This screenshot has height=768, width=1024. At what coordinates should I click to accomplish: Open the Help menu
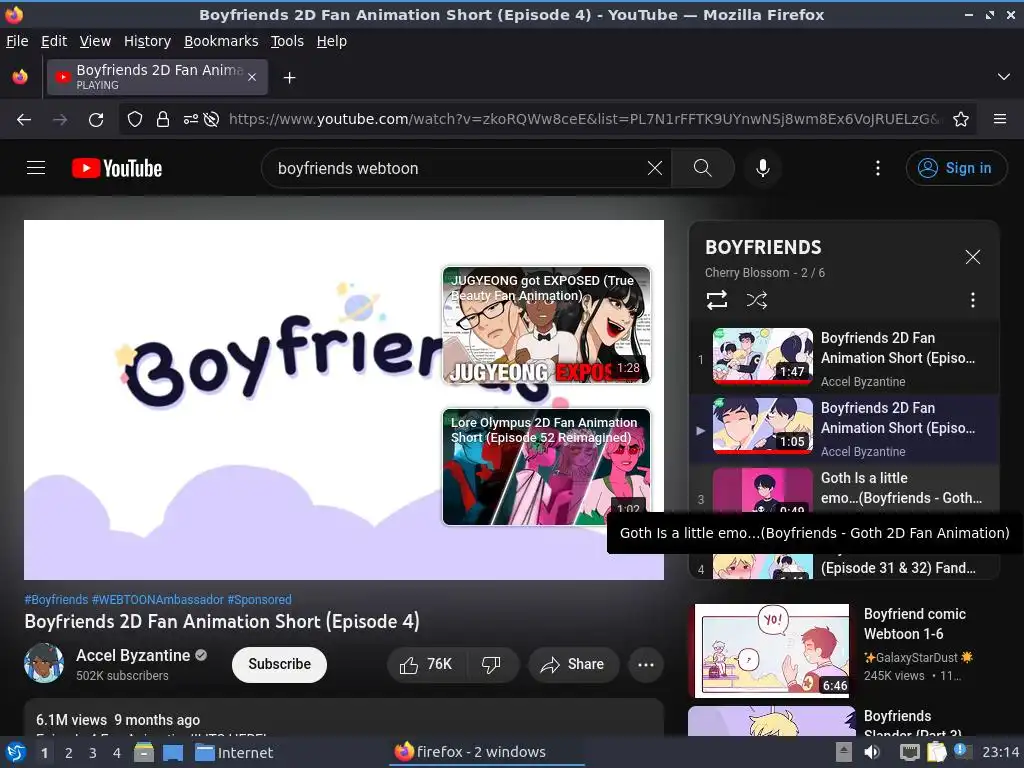[x=332, y=41]
